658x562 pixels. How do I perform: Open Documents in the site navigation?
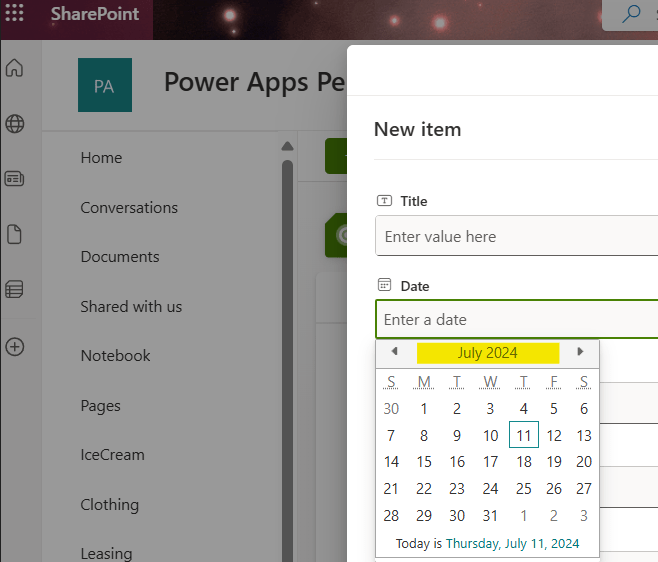[120, 257]
